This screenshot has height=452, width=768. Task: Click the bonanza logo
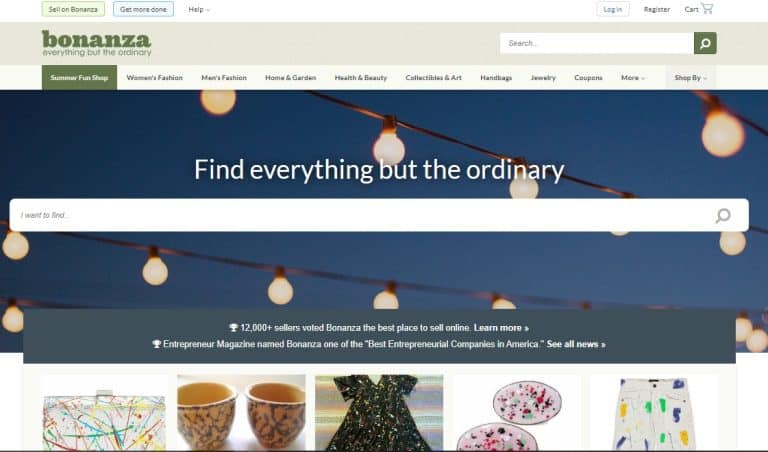pos(96,43)
